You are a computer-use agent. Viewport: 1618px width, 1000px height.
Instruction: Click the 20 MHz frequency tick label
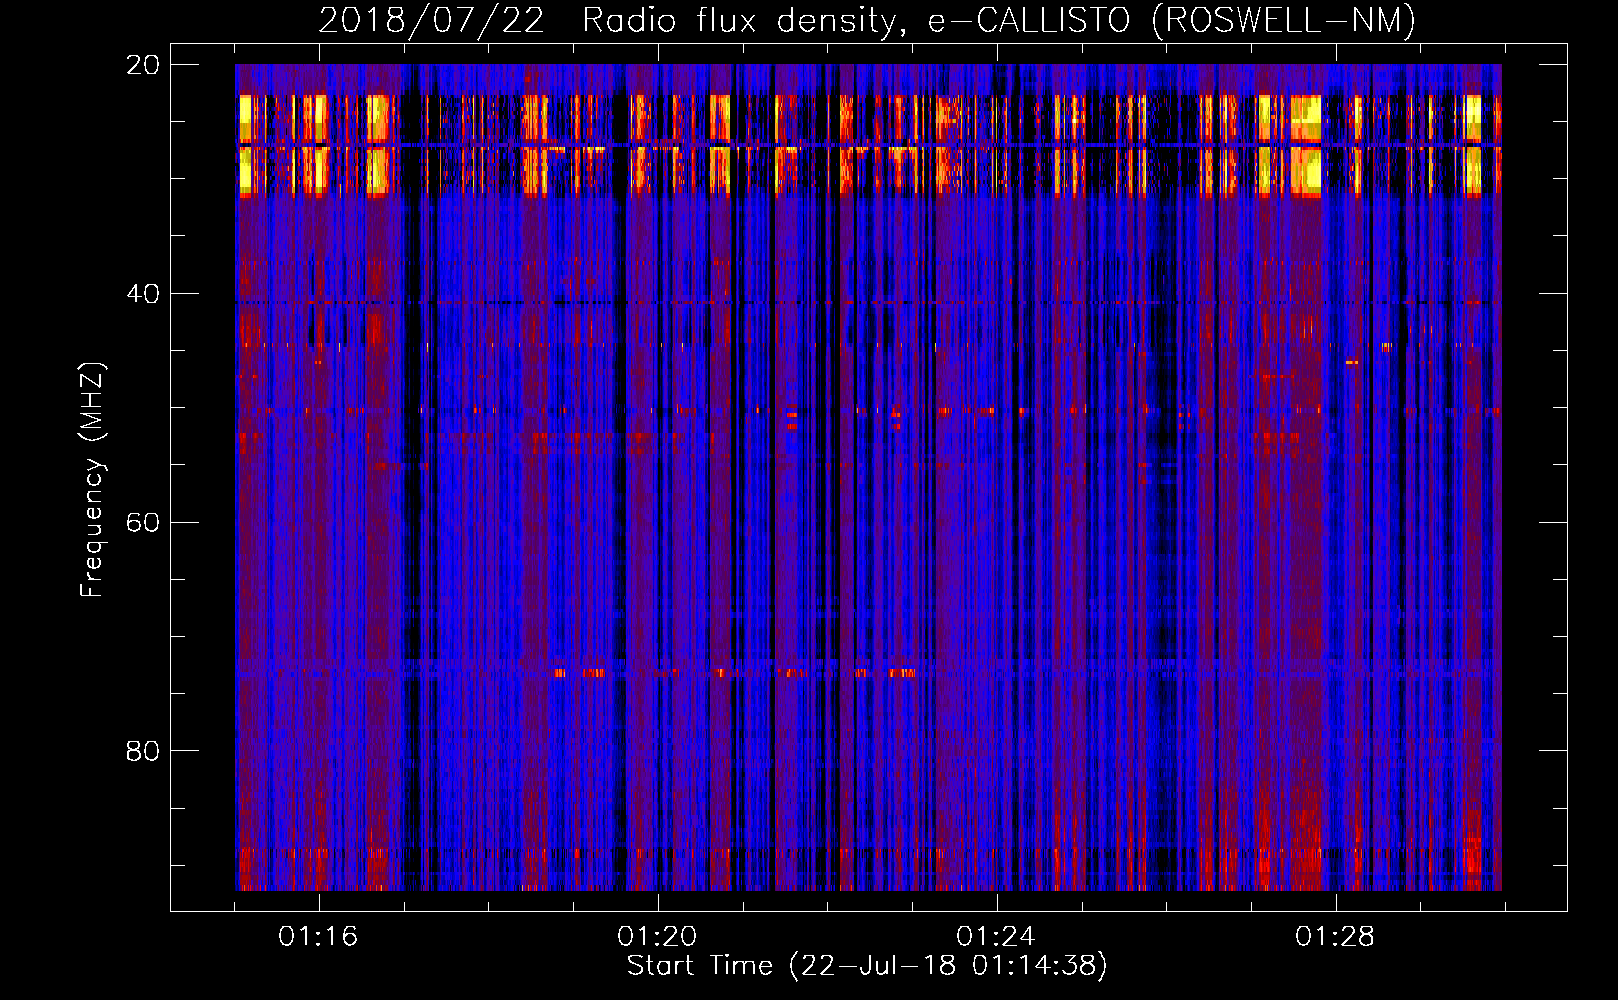click(x=143, y=65)
